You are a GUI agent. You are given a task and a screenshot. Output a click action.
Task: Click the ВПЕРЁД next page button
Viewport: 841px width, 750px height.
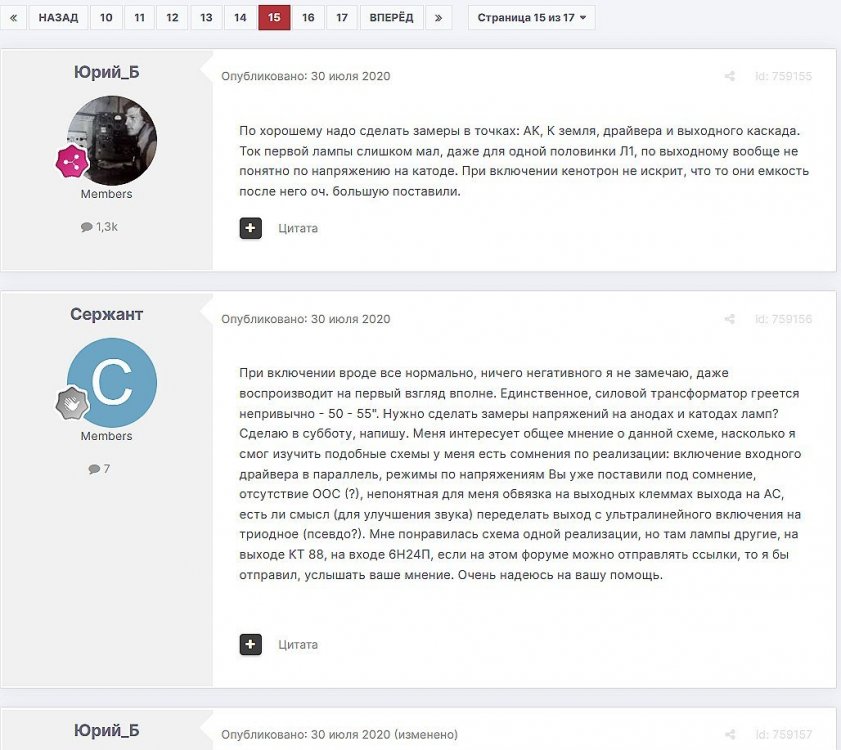[392, 18]
